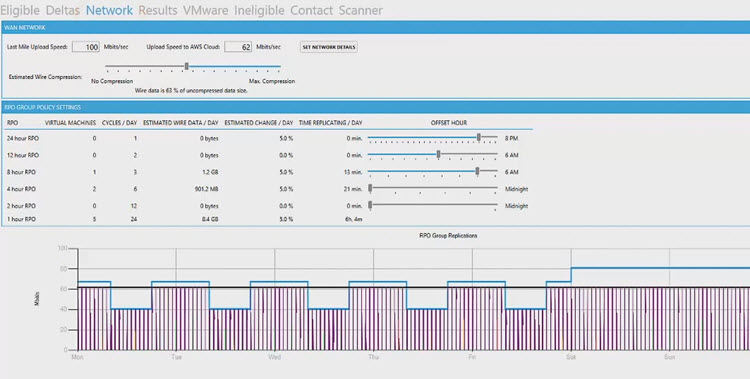
Task: Click the Wed label on chart axis
Action: [275, 357]
